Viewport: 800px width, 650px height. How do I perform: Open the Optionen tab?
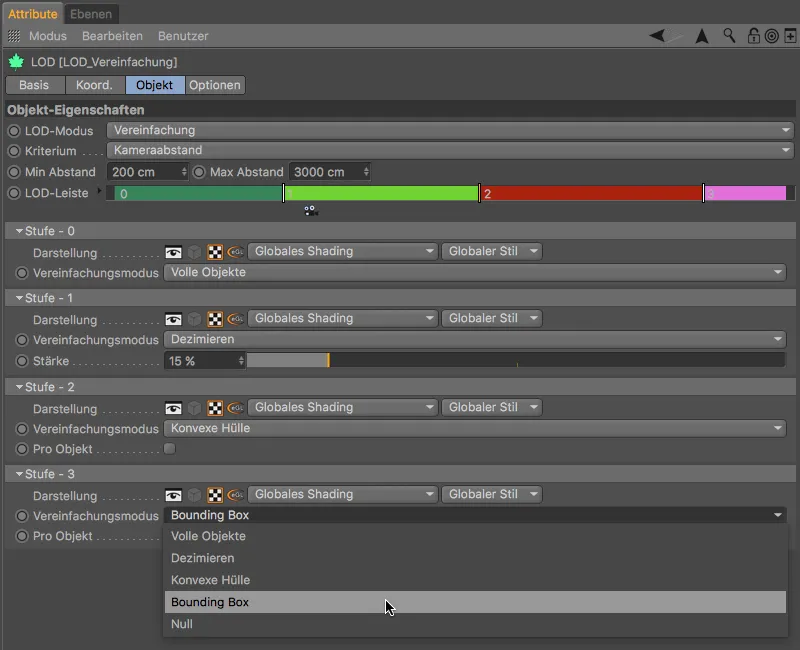coord(215,85)
